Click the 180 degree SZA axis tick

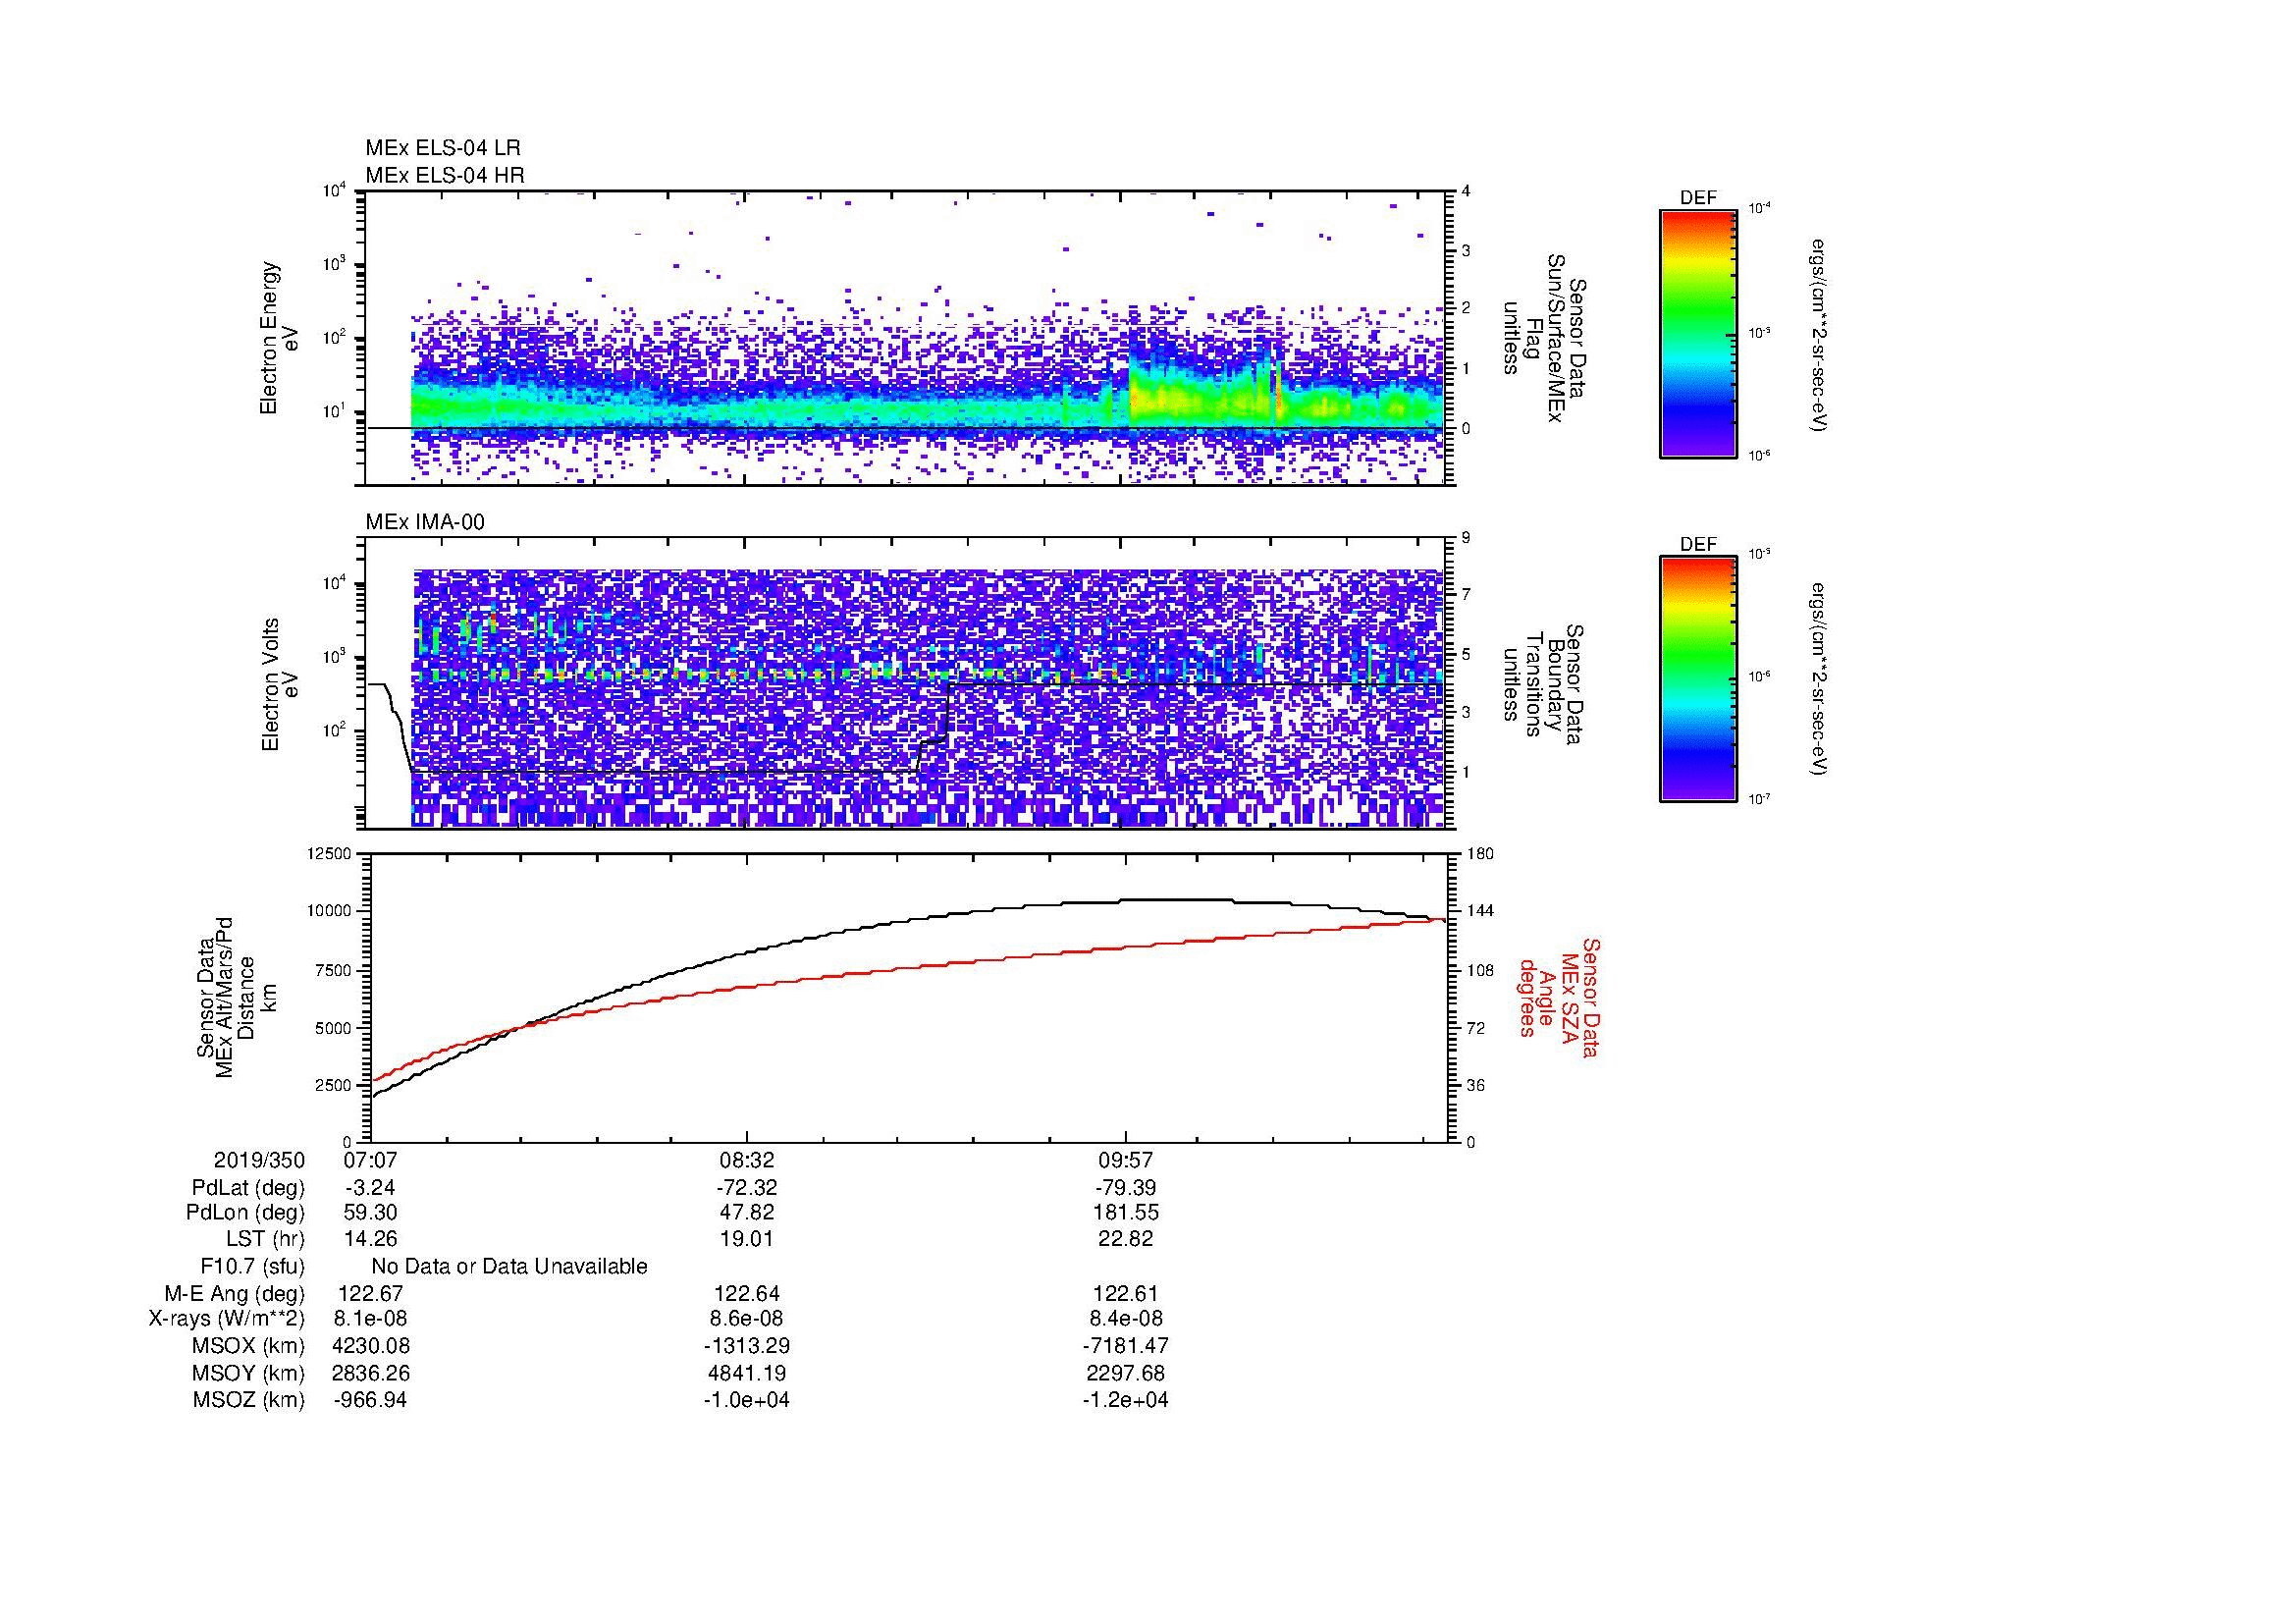[1479, 853]
